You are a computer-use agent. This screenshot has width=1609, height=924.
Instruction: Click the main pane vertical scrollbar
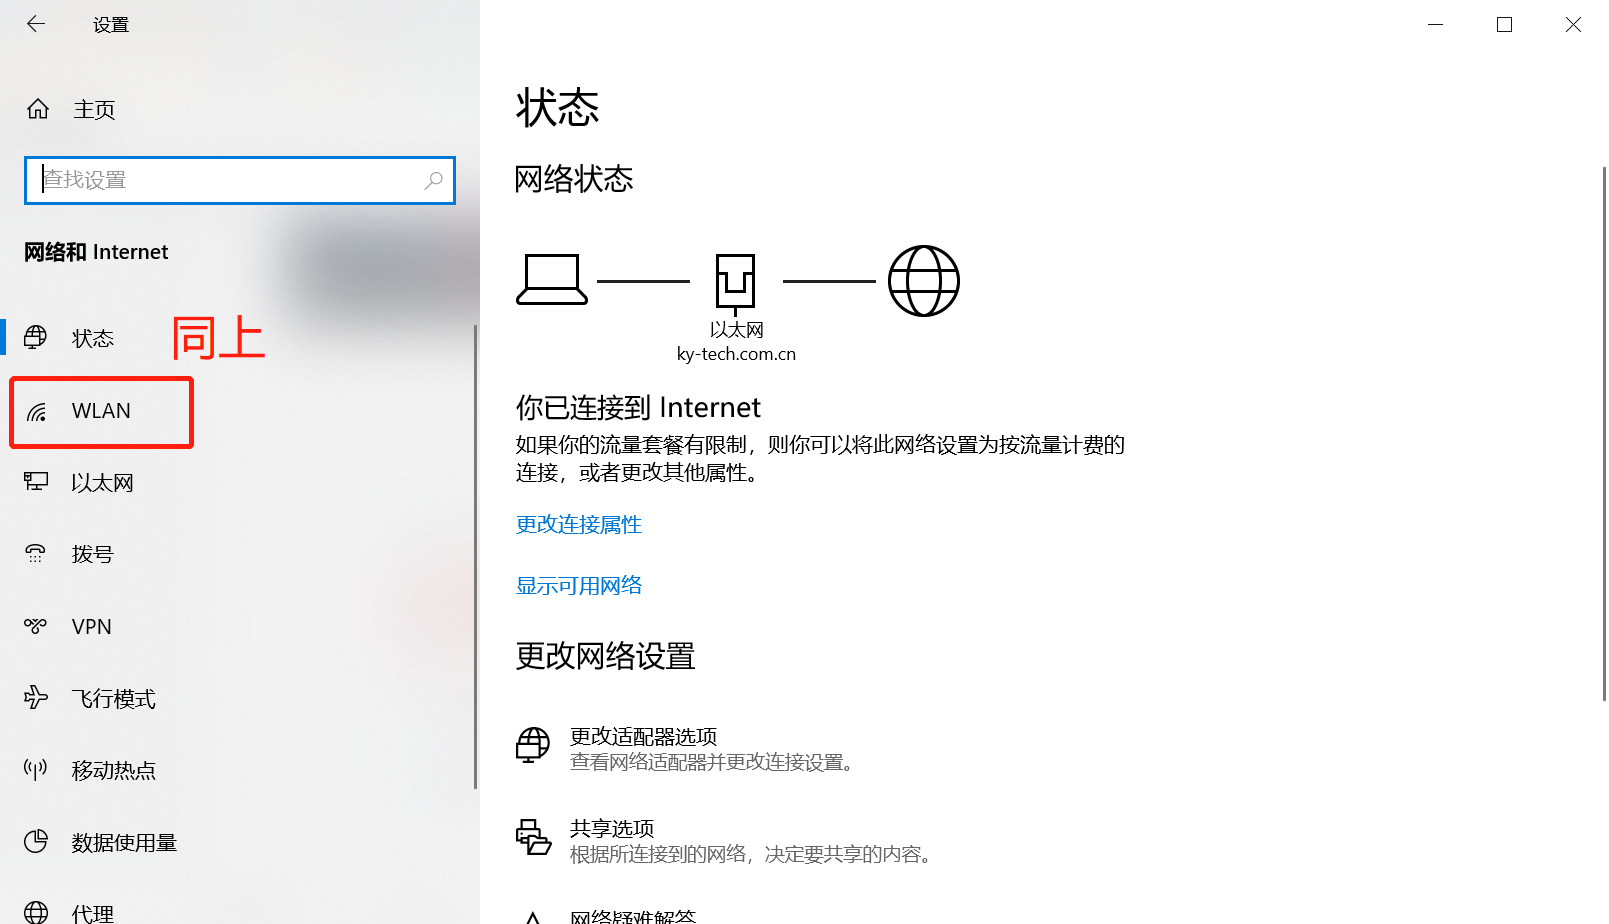click(x=1604, y=433)
